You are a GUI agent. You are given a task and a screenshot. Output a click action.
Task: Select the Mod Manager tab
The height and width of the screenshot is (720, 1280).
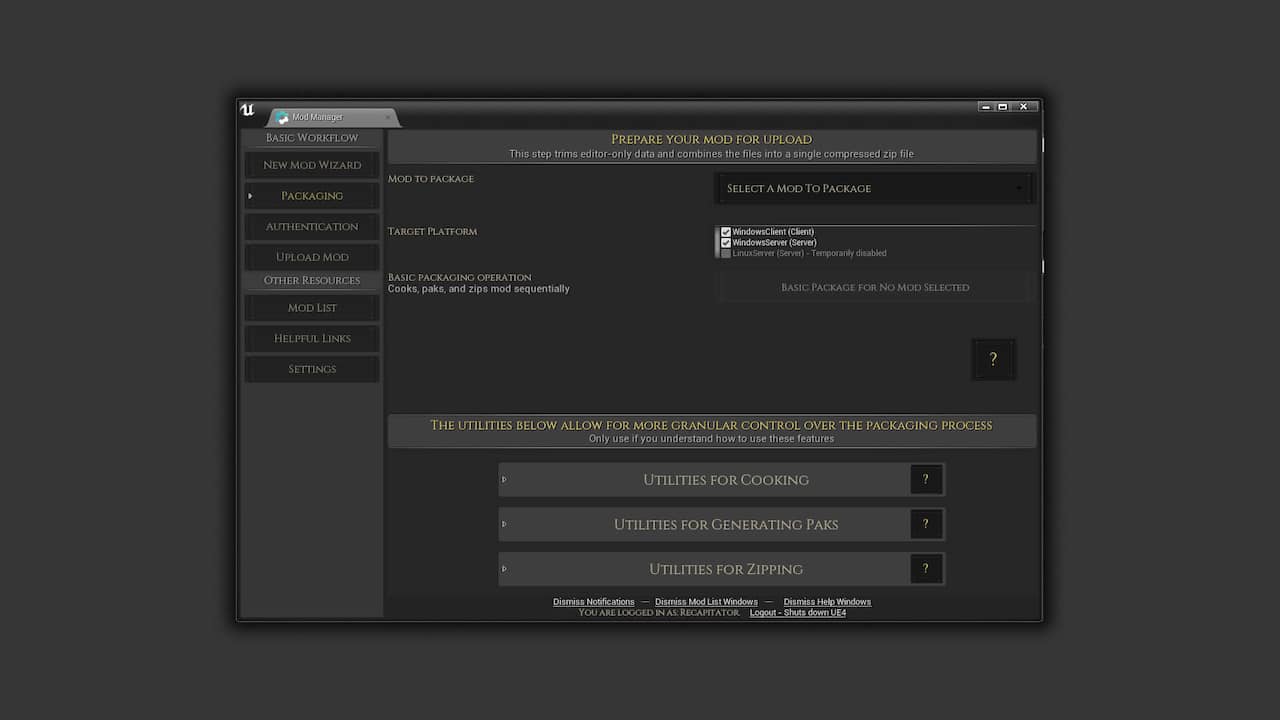(x=333, y=117)
